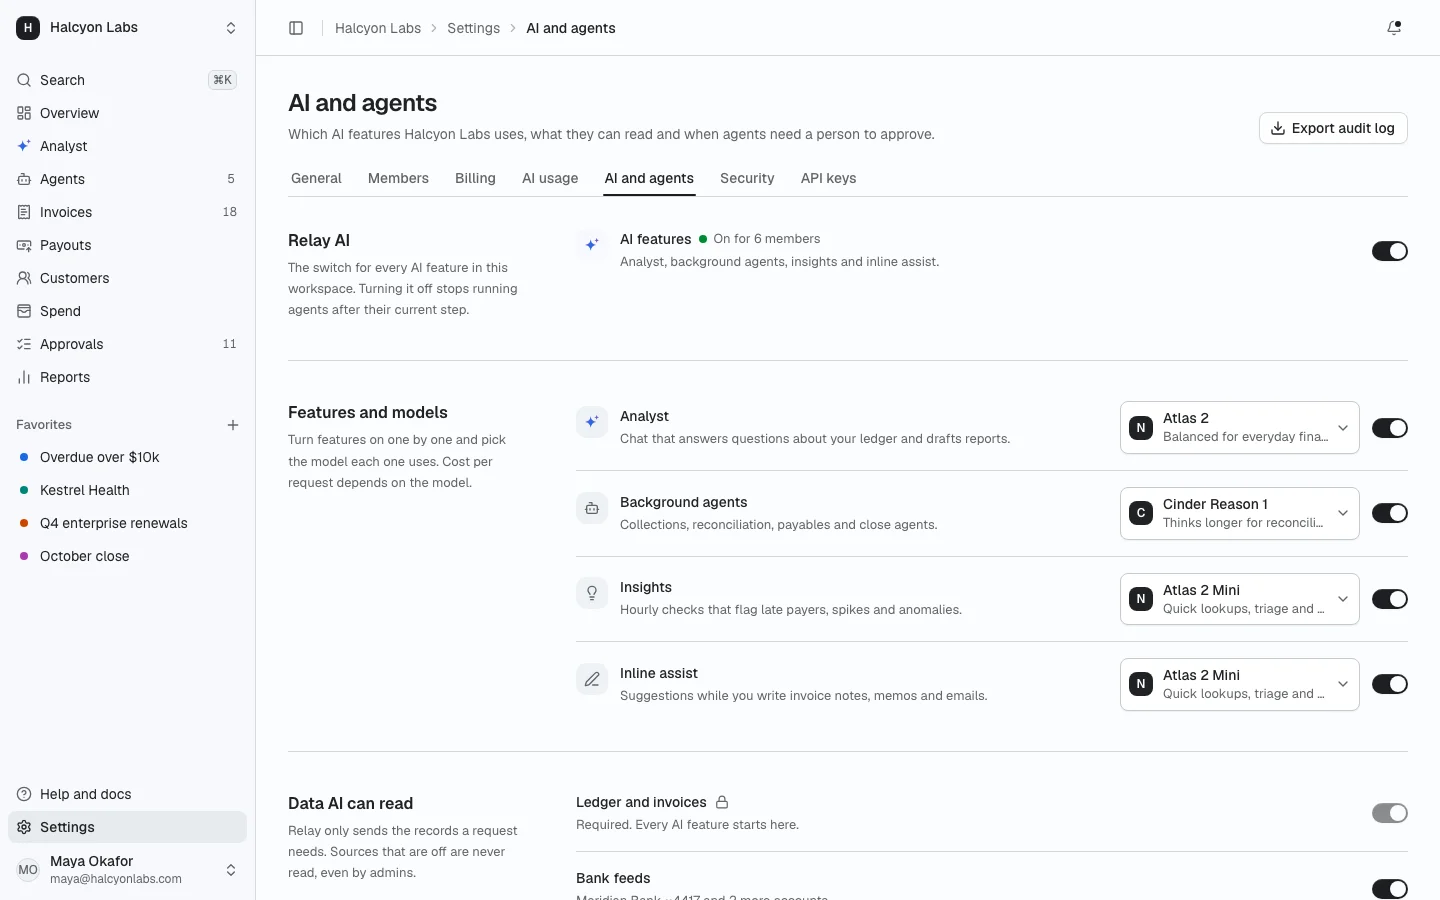Open the Inline assist model dropdown

pyautogui.click(x=1239, y=684)
